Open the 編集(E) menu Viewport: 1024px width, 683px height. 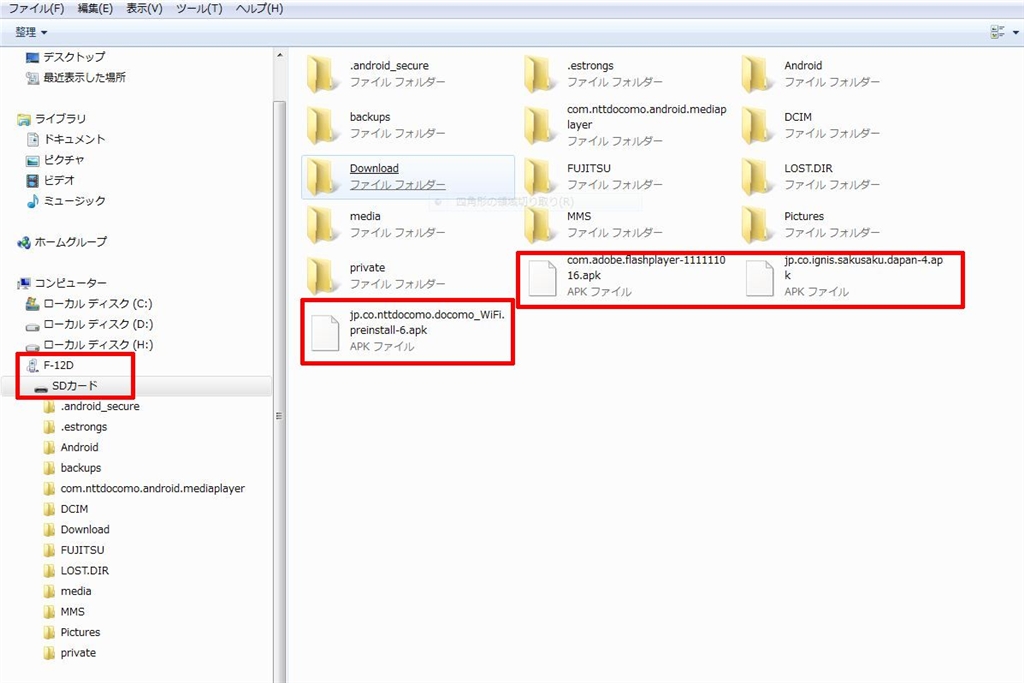(95, 8)
